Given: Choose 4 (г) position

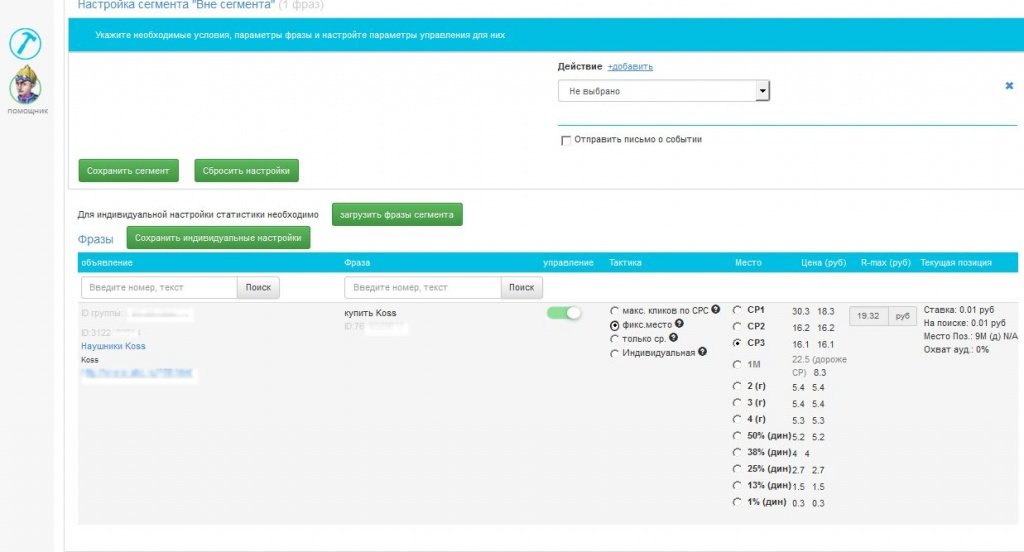Looking at the screenshot, I should [x=737, y=419].
